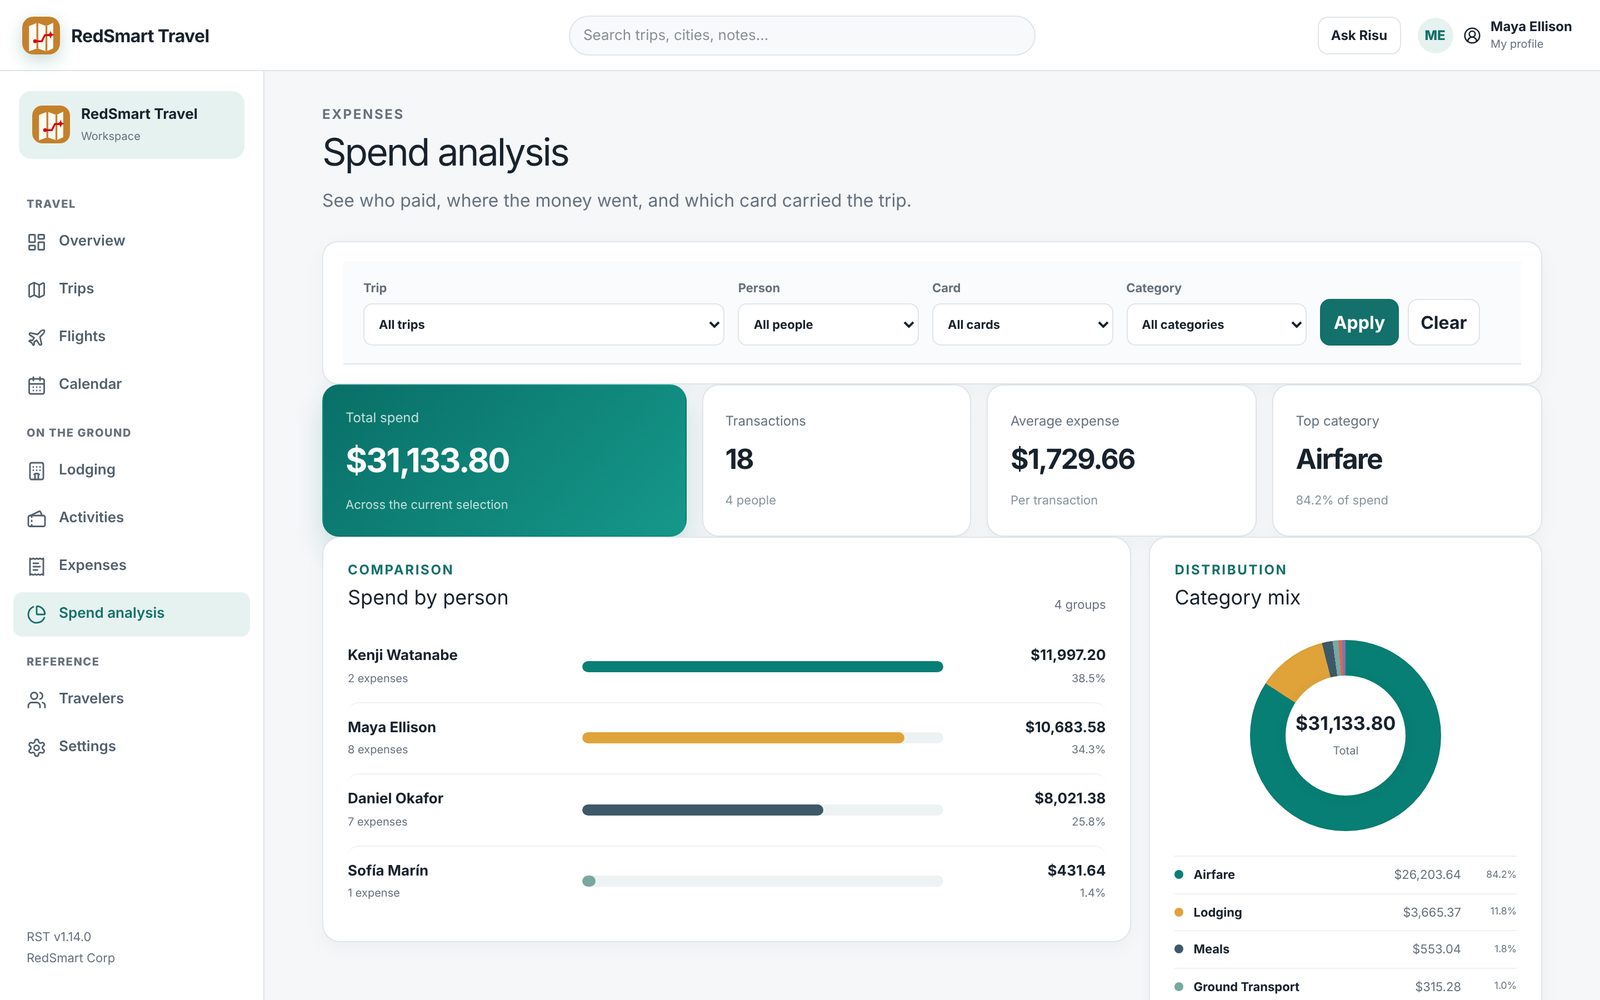Click the Flights airplane icon
The width and height of the screenshot is (1600, 1000).
tap(37, 338)
